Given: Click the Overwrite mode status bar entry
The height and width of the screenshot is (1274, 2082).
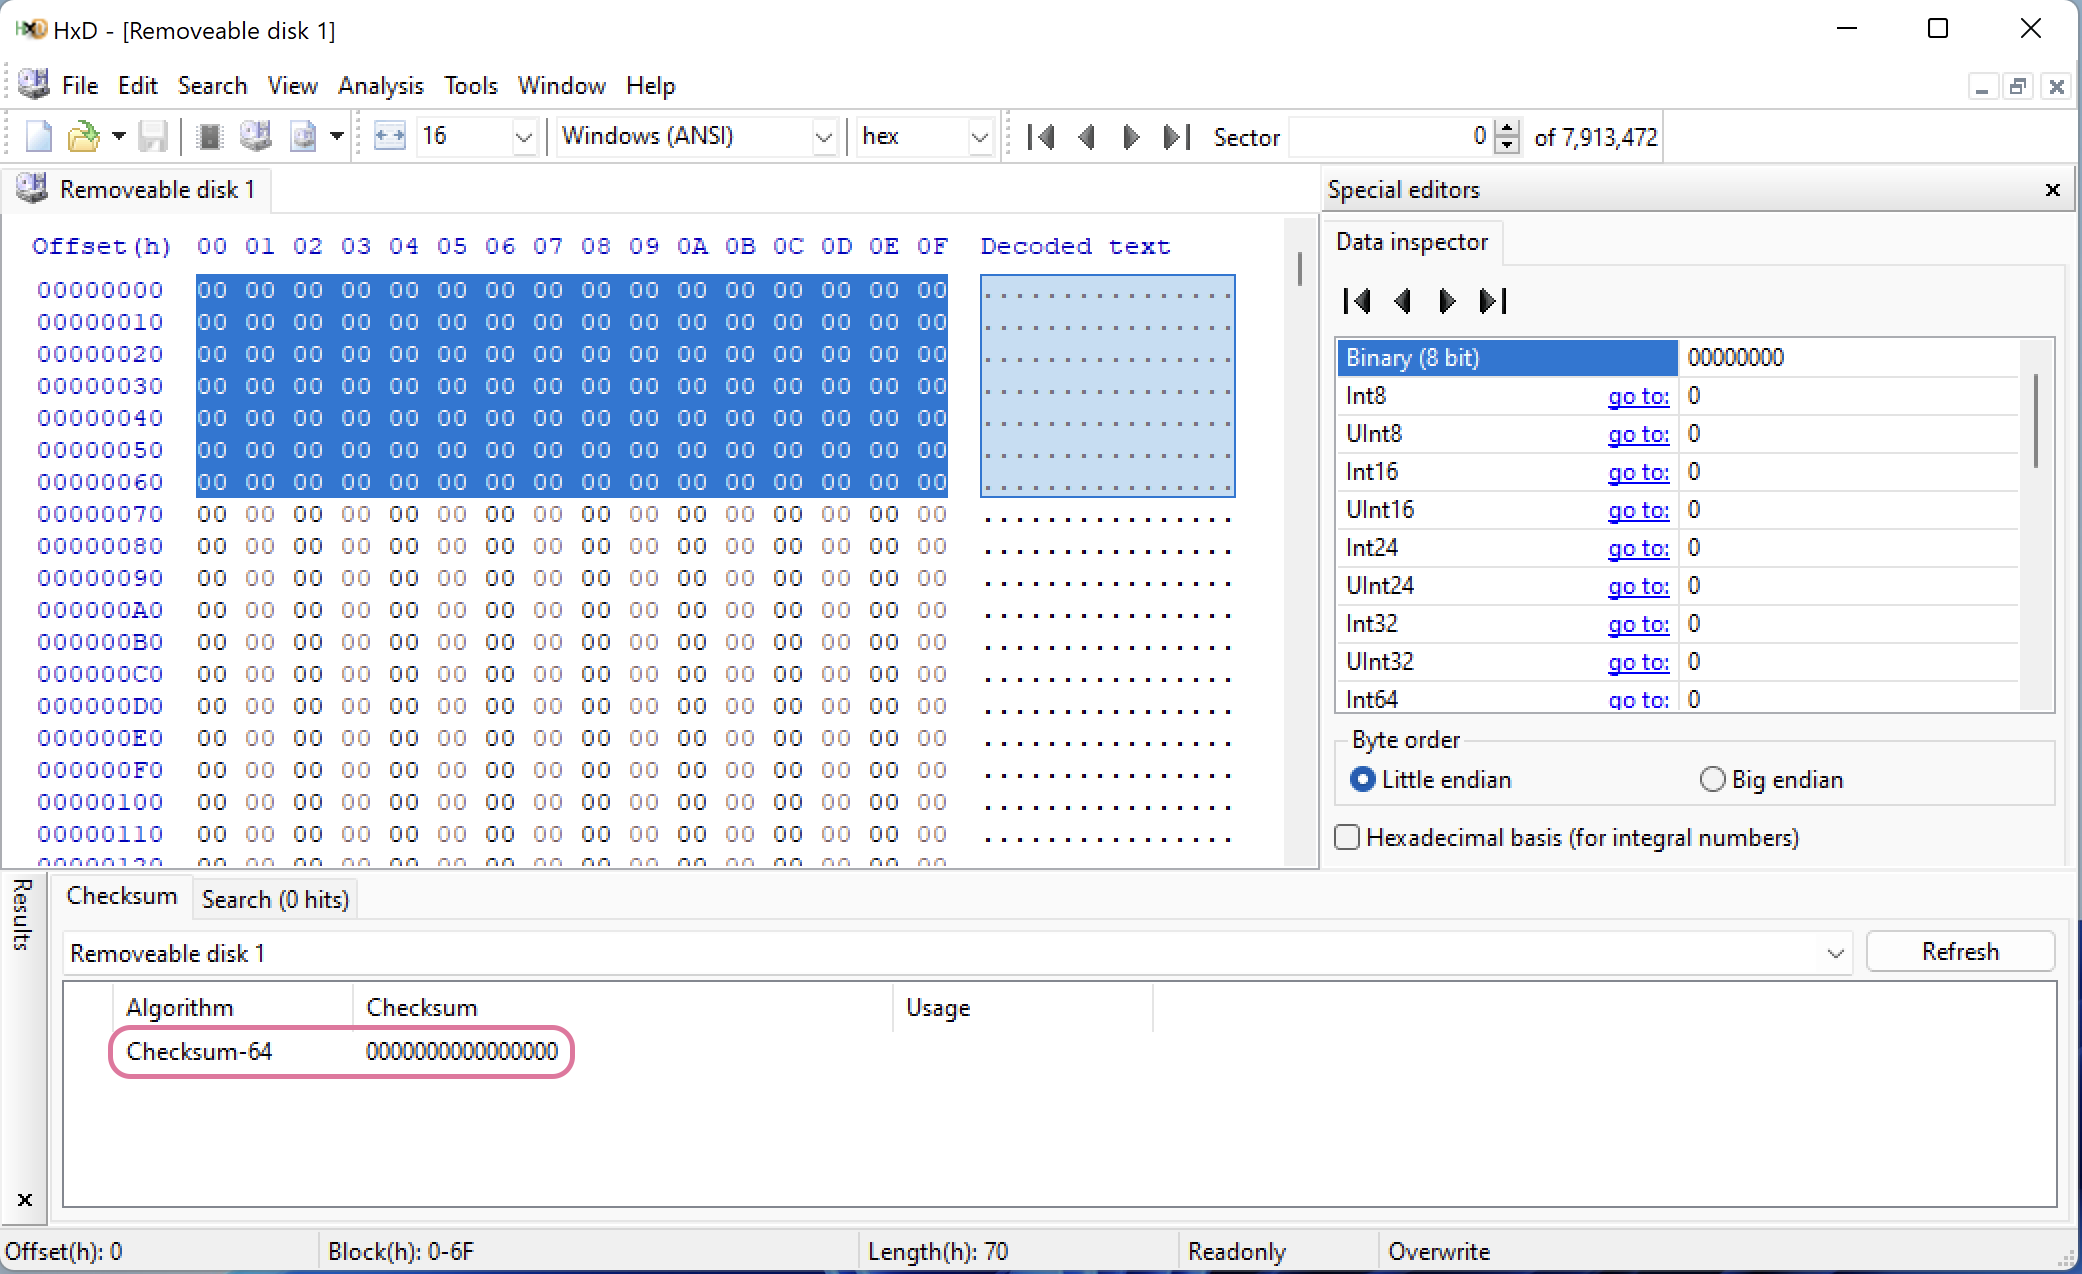Looking at the screenshot, I should 1438,1252.
